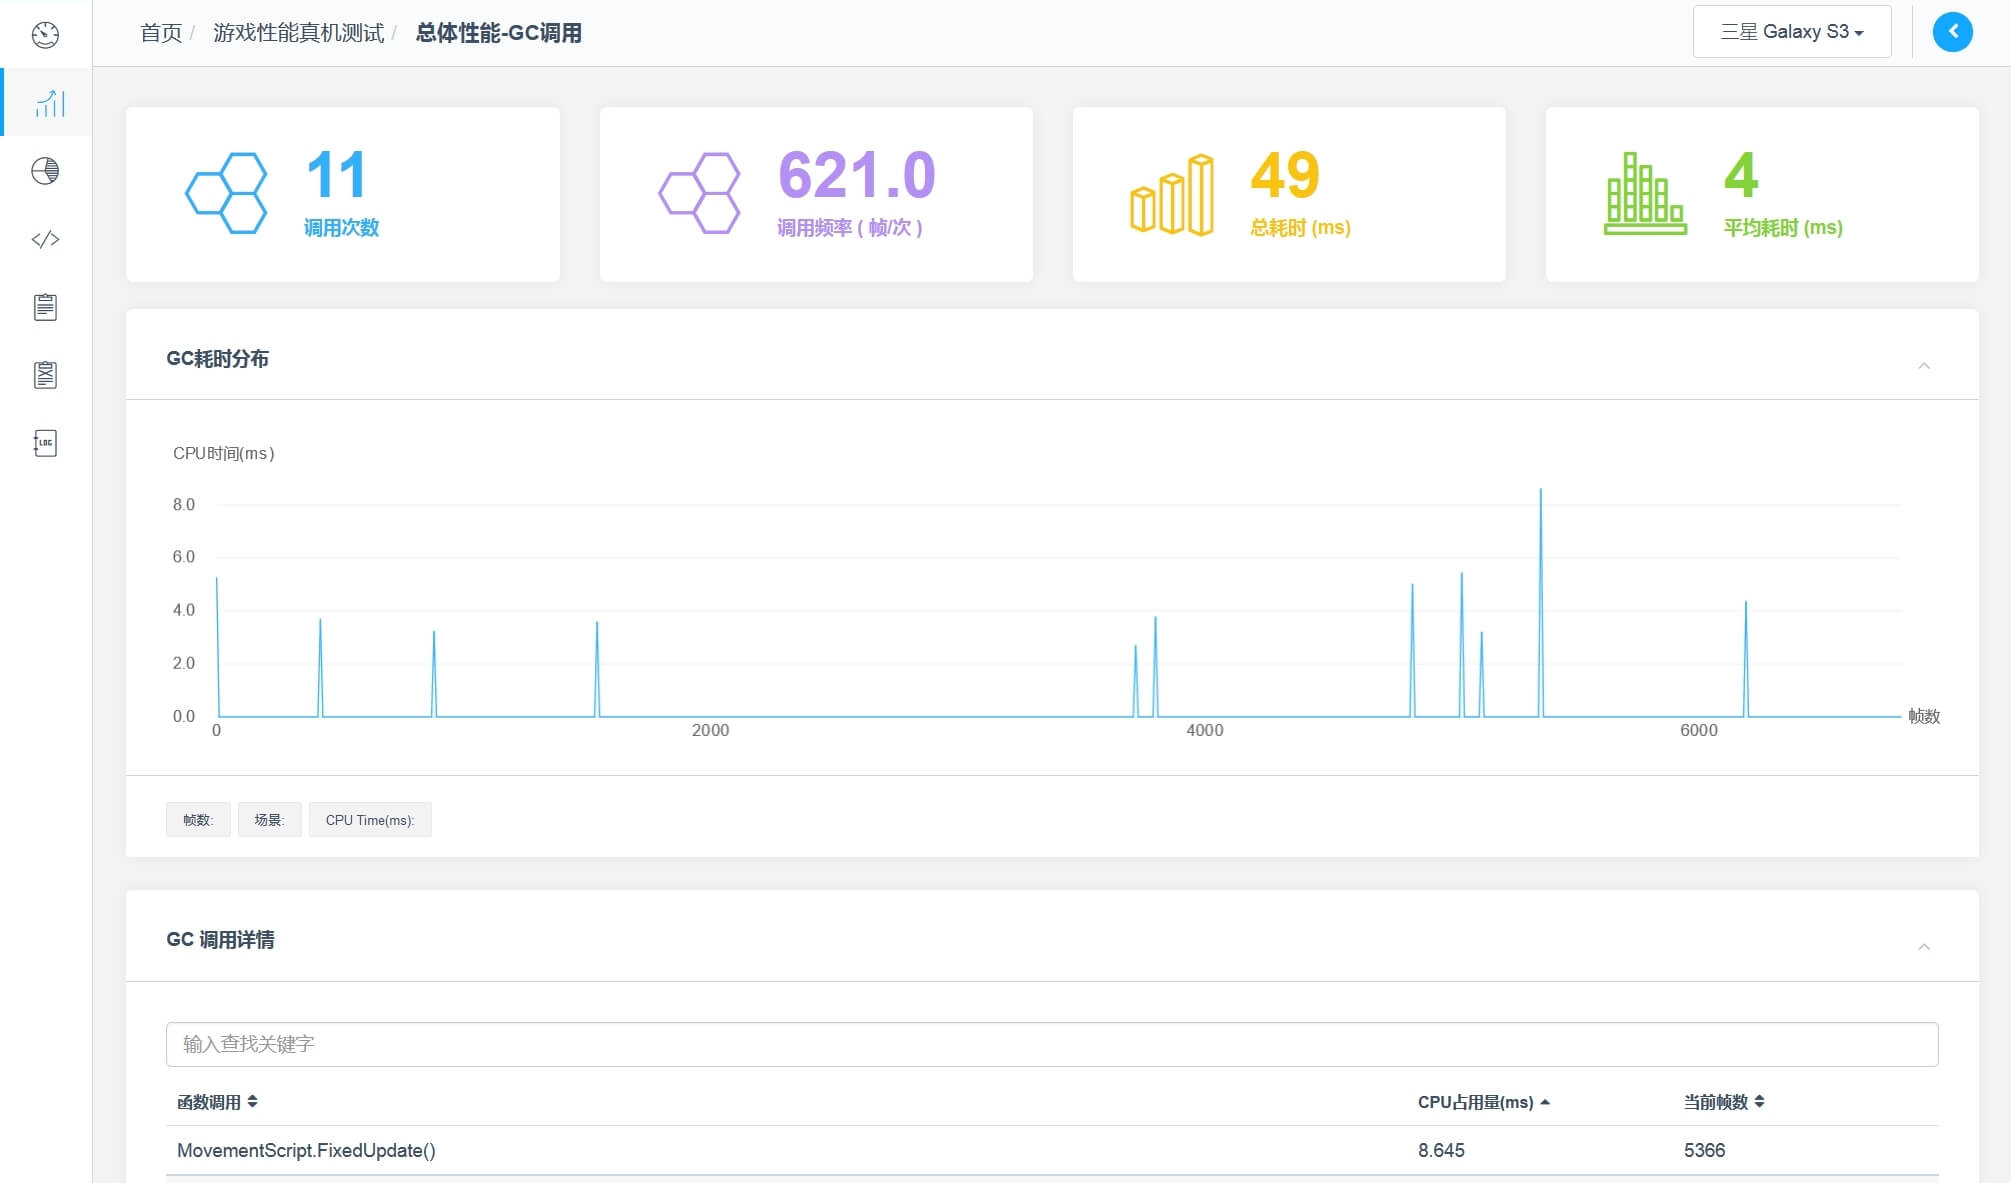This screenshot has width=2011, height=1183.
Task: Open the pie chart sidebar icon
Action: pos(45,171)
